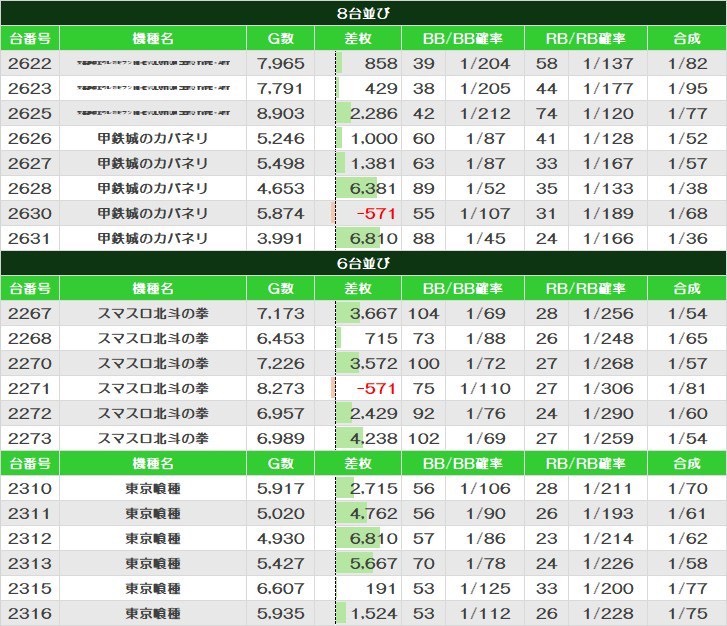Screen dimensions: 727x626
Task: Select machine number 2625 cell
Action: click(30, 114)
